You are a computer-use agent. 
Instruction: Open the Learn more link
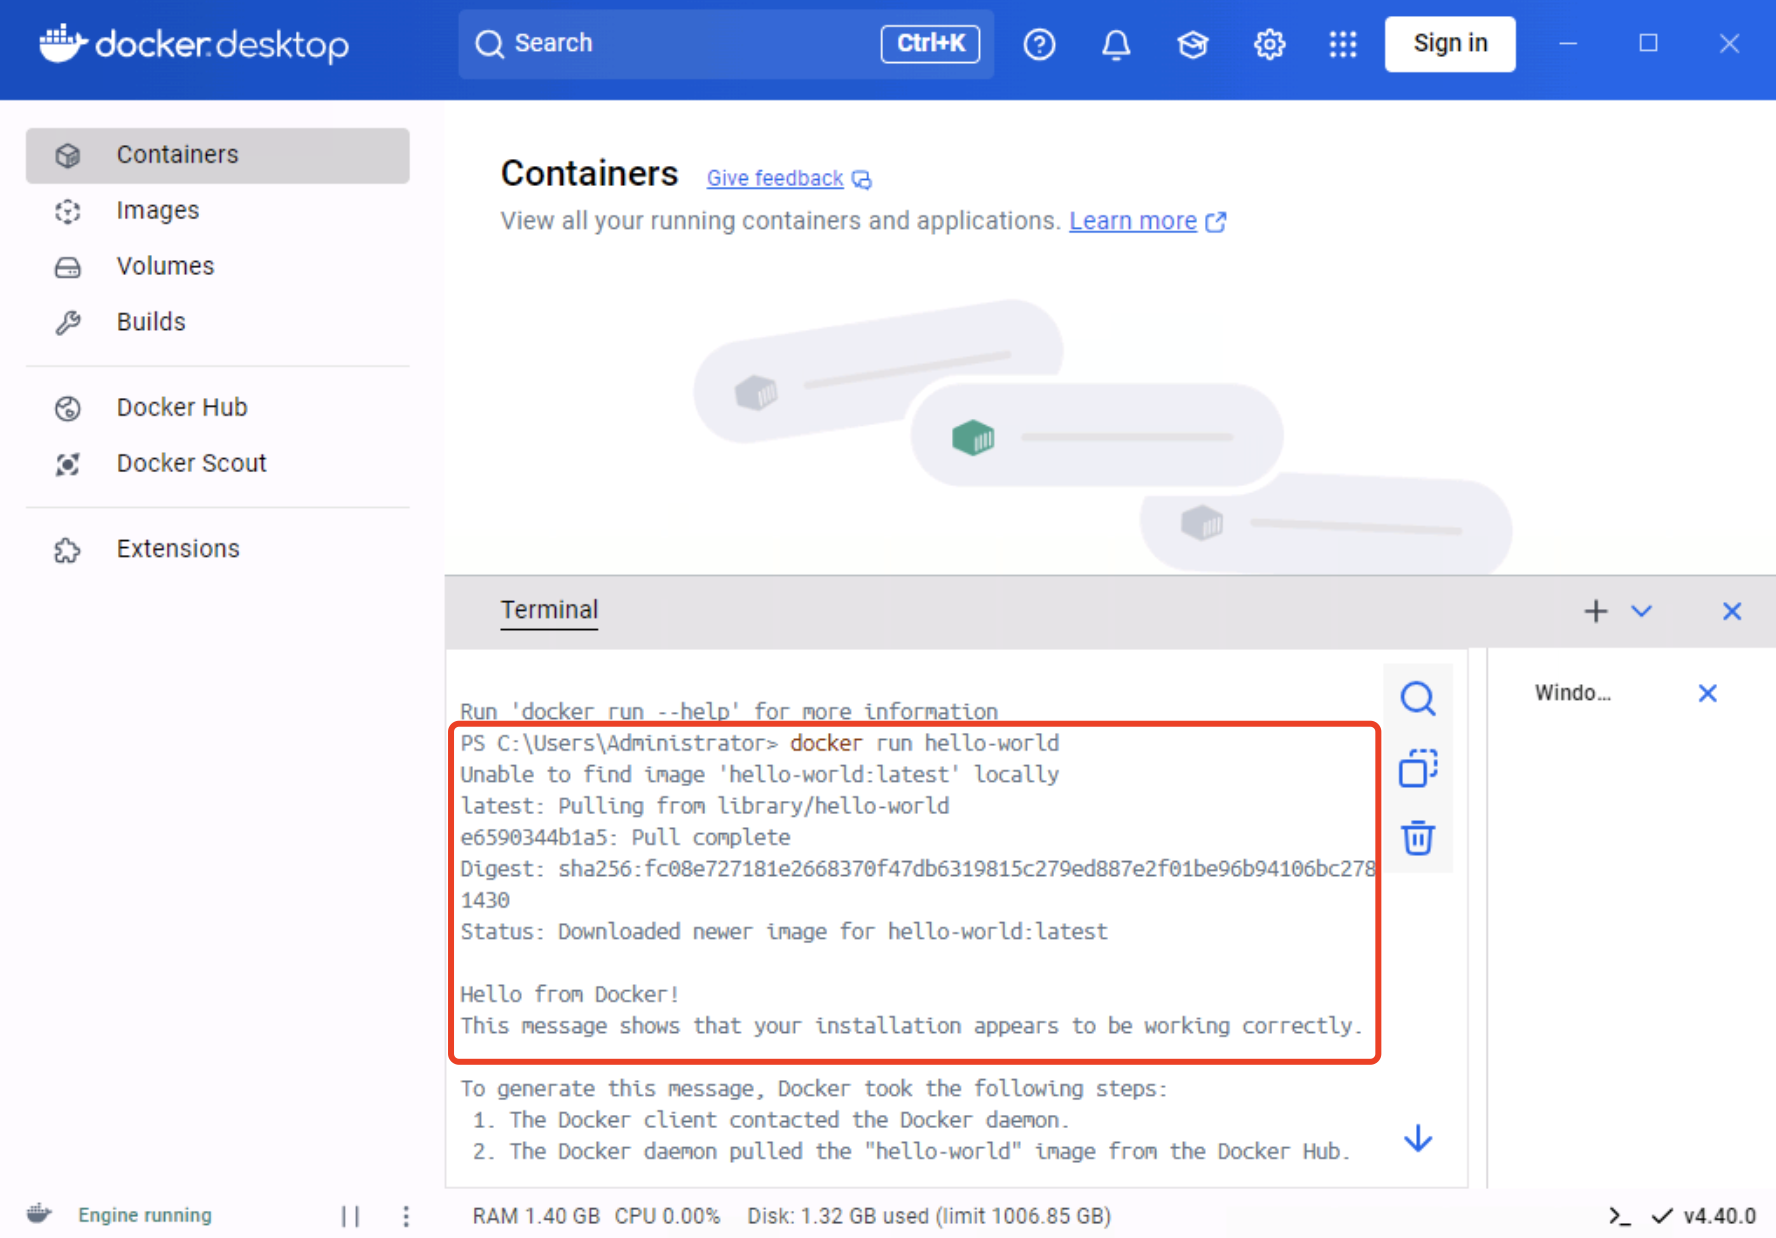(1132, 220)
